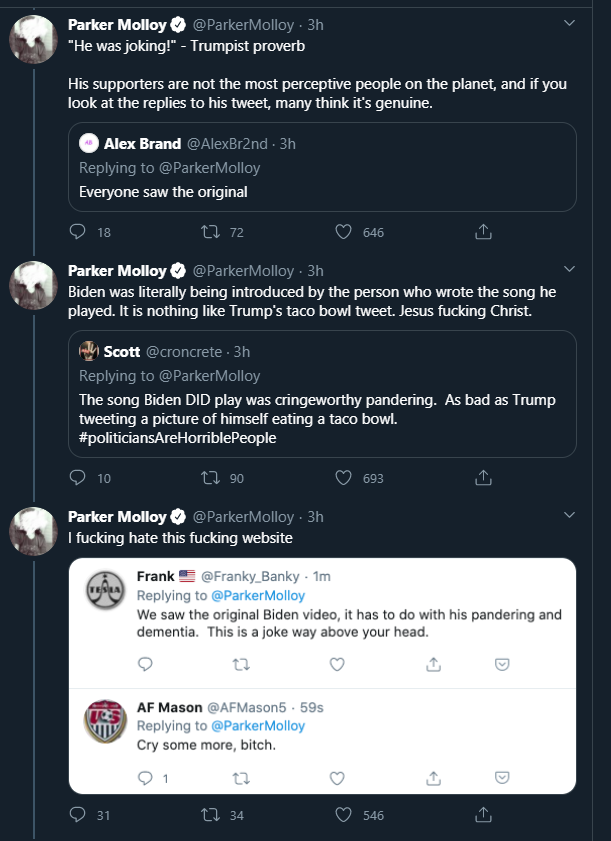Like the tweet with 546 likes
This screenshot has height=841, width=611.
tap(343, 815)
